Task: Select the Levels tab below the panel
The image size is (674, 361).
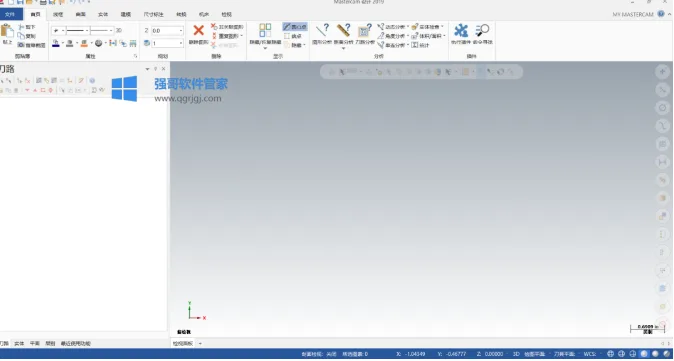Action: coord(50,344)
